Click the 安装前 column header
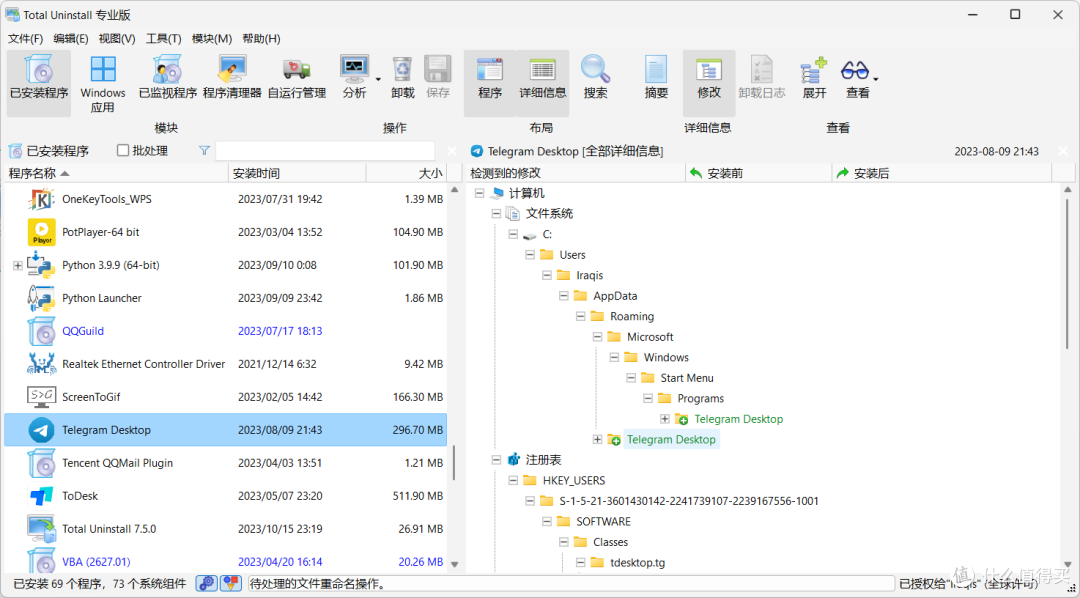The image size is (1080, 598). coord(758,173)
